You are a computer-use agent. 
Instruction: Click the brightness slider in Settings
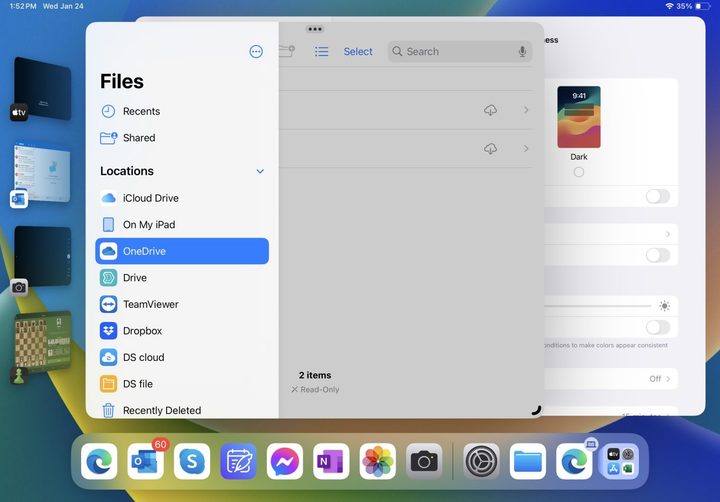point(598,306)
